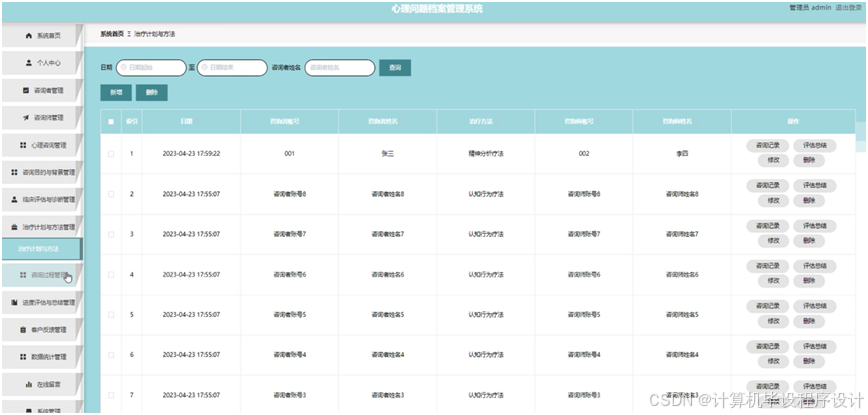Click the date cell 2023-04-23 17:59:22
868x415 pixels.
(191, 154)
